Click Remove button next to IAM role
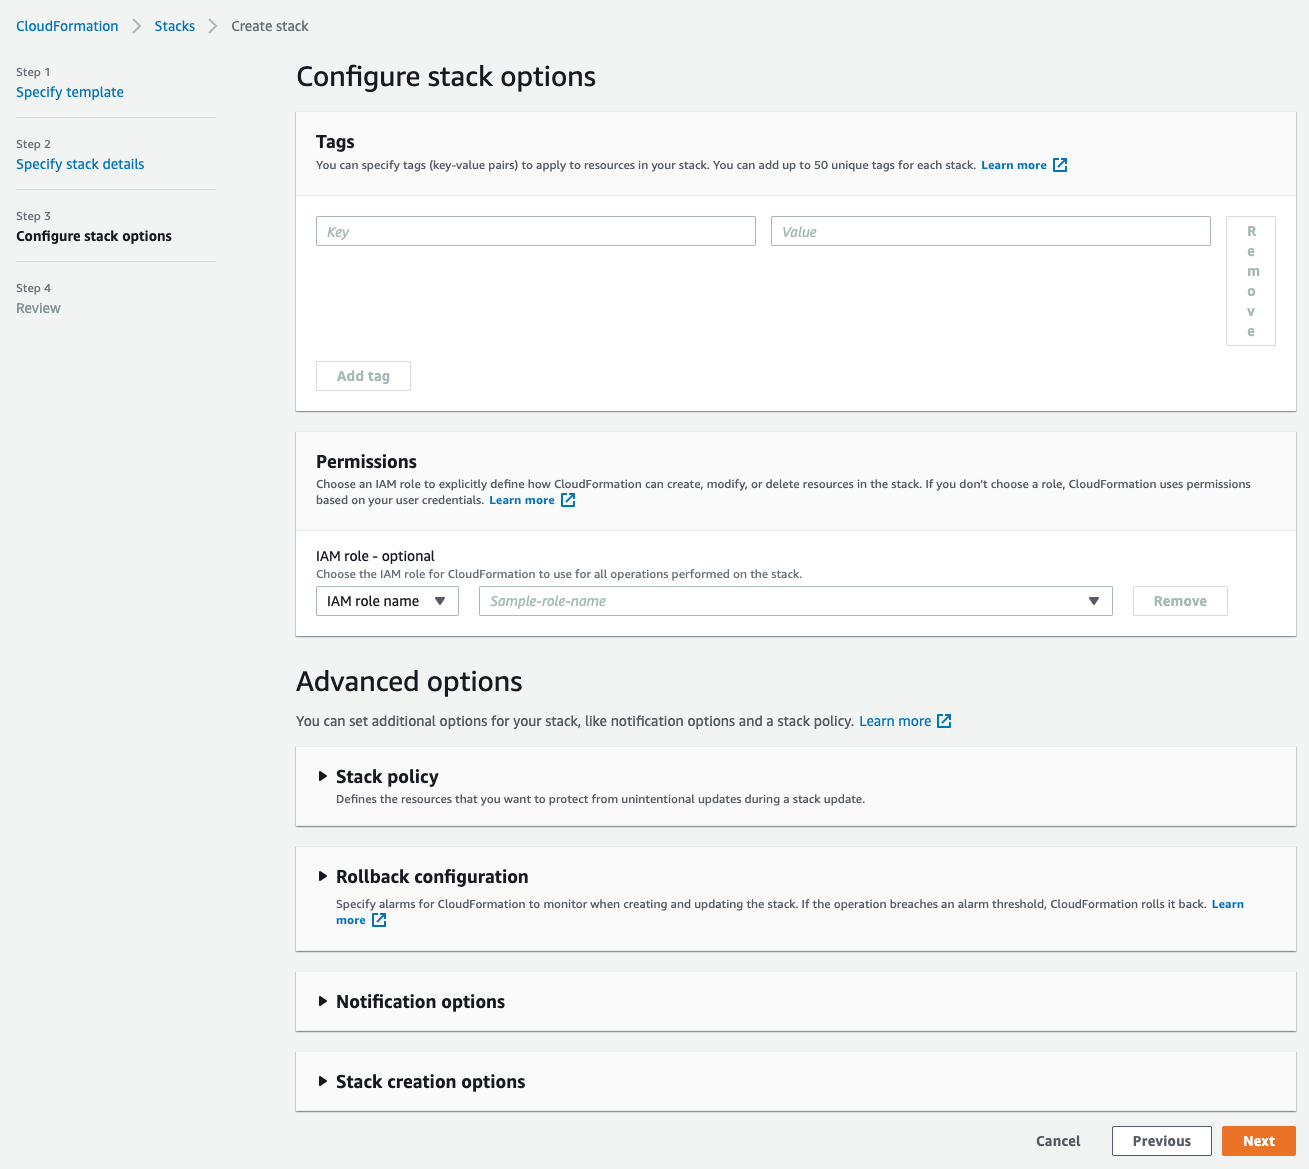 1180,601
